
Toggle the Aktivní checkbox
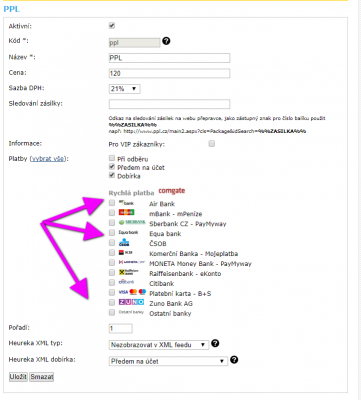pyautogui.click(x=112, y=25)
